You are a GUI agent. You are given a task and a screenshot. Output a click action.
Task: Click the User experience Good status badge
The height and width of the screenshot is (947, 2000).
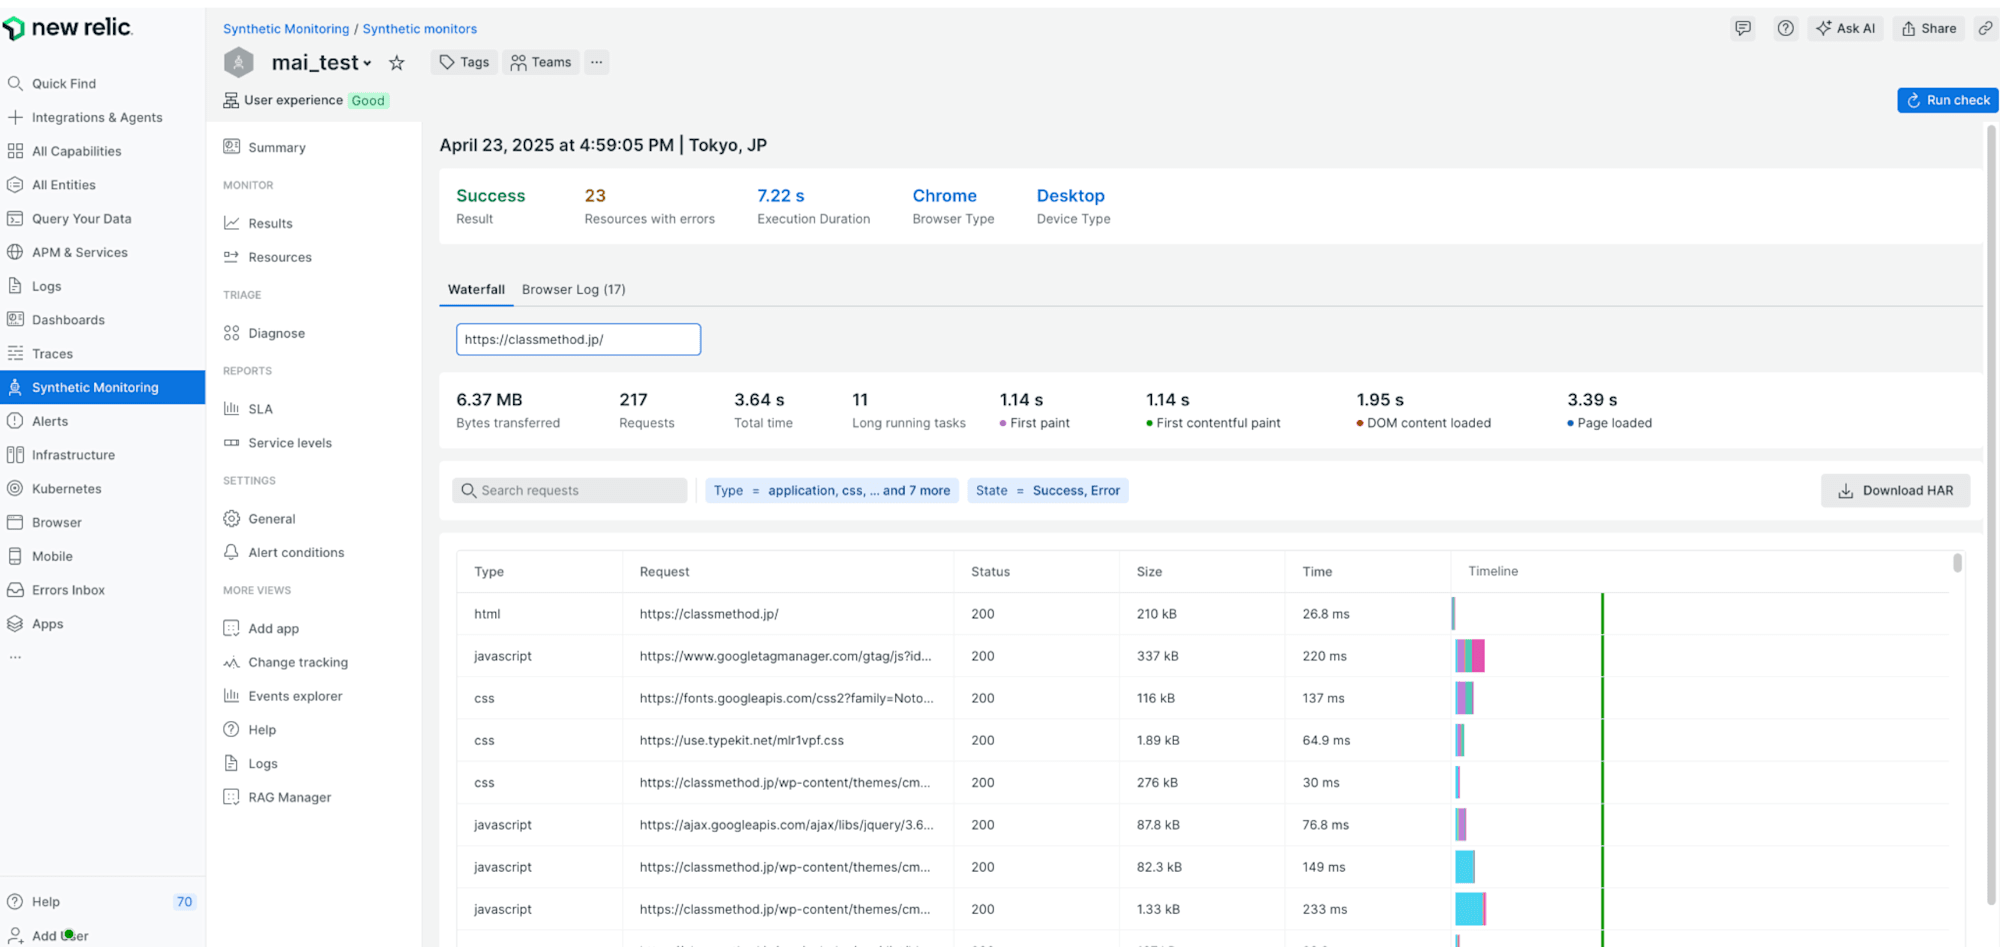[x=368, y=100]
